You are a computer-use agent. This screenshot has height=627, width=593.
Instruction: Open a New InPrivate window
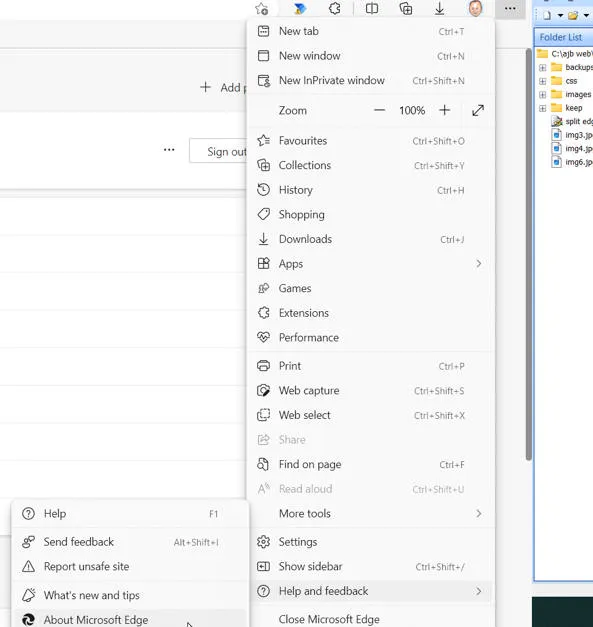click(371, 81)
